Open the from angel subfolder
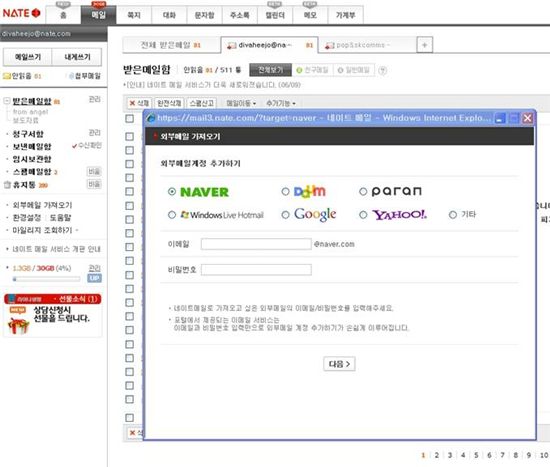The image size is (550, 467). [31, 112]
